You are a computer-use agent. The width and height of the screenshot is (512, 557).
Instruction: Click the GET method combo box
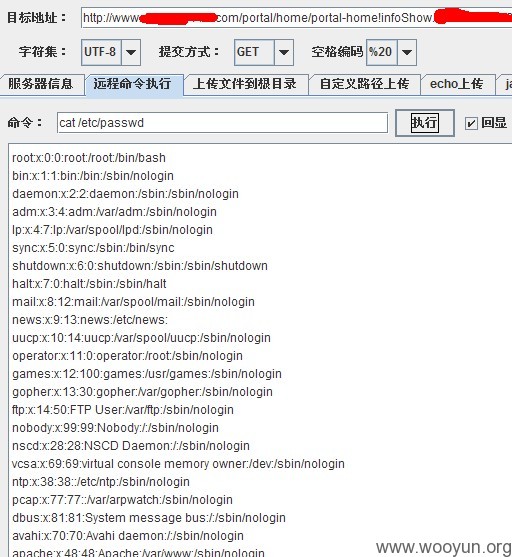[264, 52]
